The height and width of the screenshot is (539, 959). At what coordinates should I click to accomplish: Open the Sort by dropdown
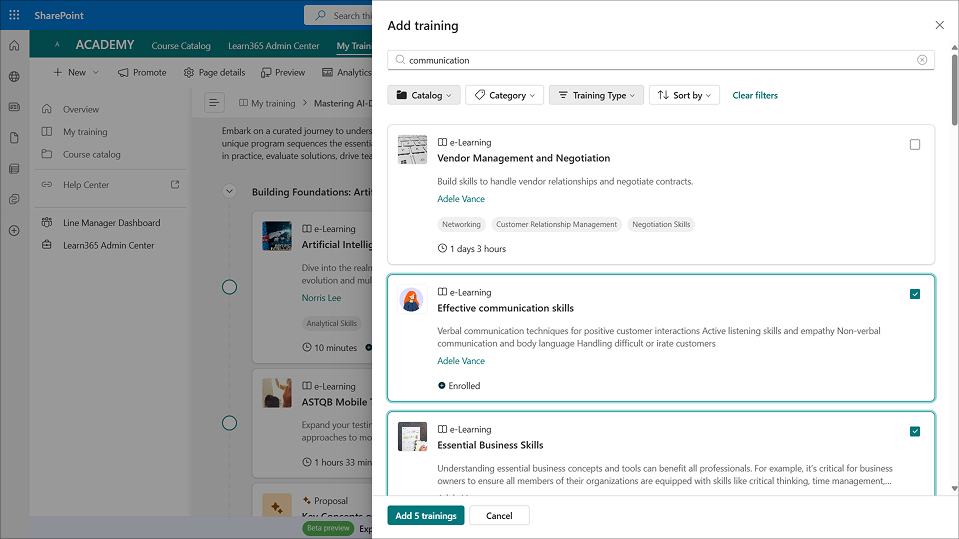click(x=685, y=95)
